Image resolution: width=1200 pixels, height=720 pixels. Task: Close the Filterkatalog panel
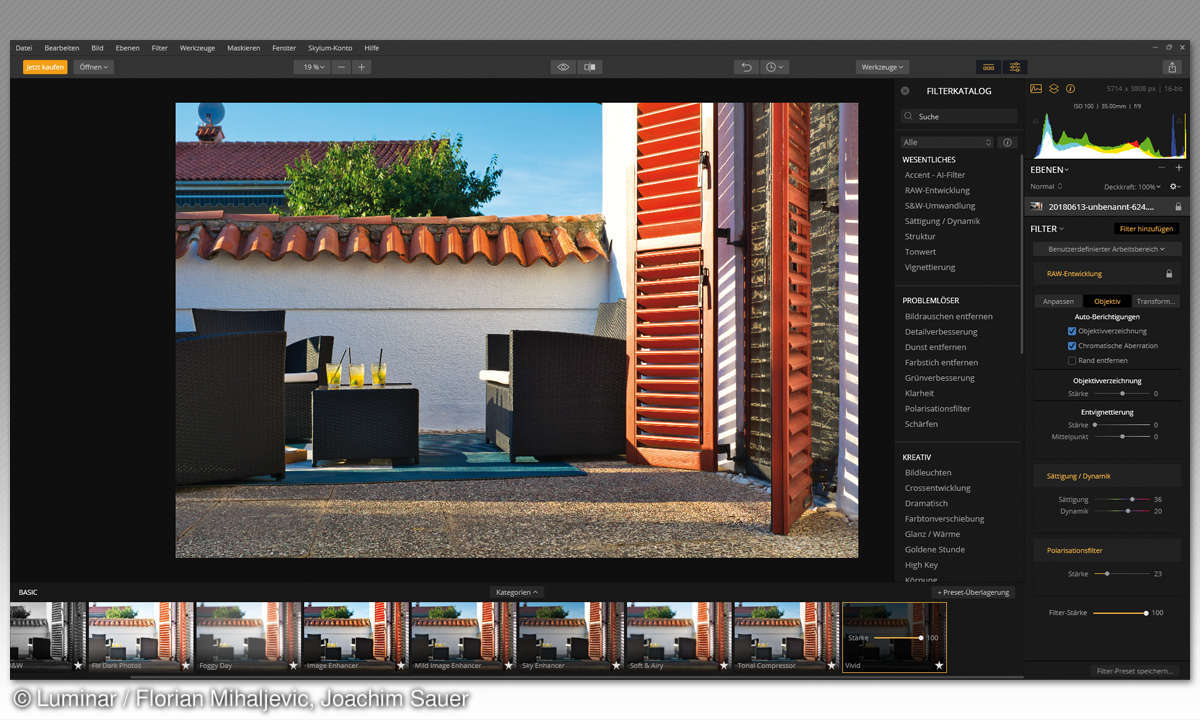[905, 91]
